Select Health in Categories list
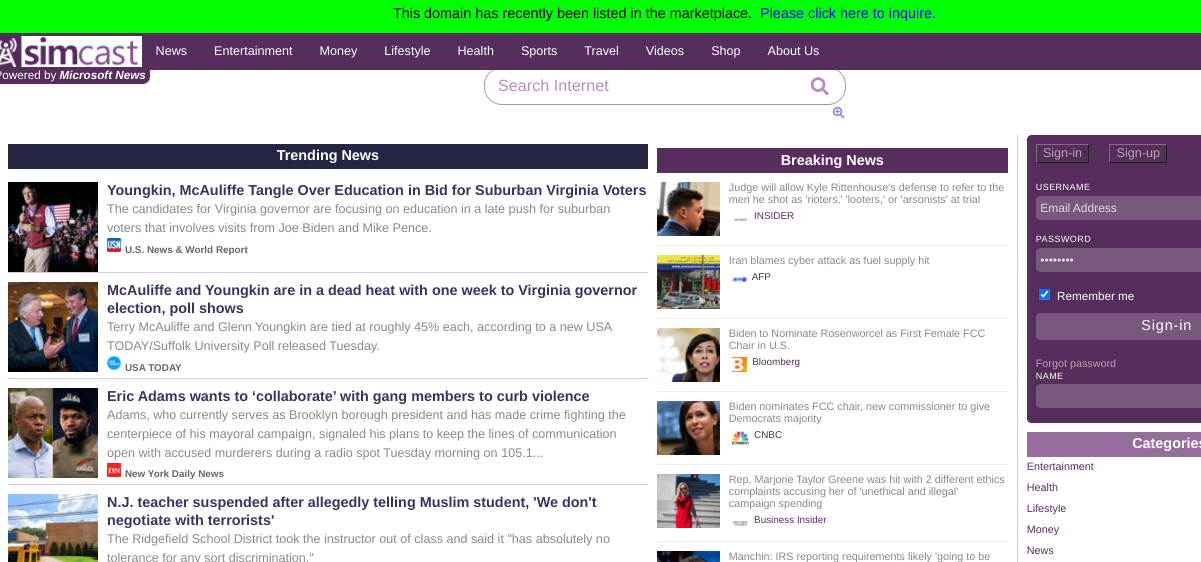Viewport: 1201px width, 562px height. (x=1042, y=487)
